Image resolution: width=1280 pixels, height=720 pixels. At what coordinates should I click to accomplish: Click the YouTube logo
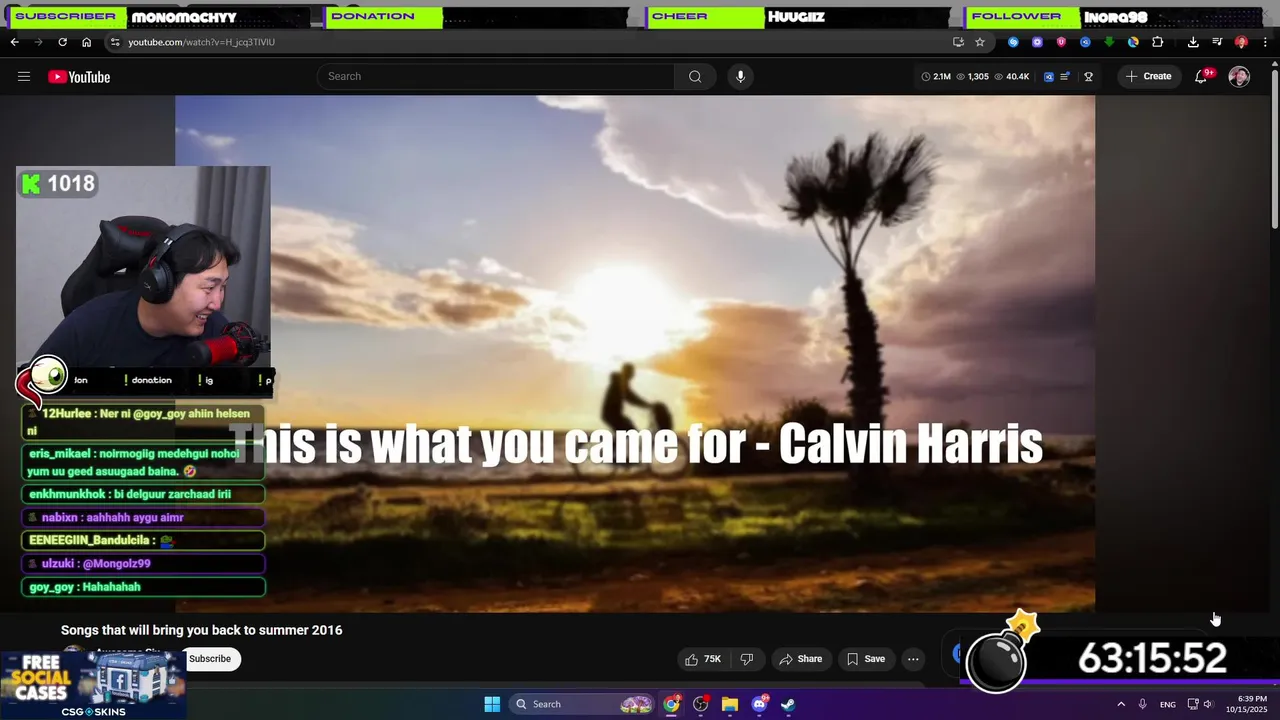(x=79, y=77)
